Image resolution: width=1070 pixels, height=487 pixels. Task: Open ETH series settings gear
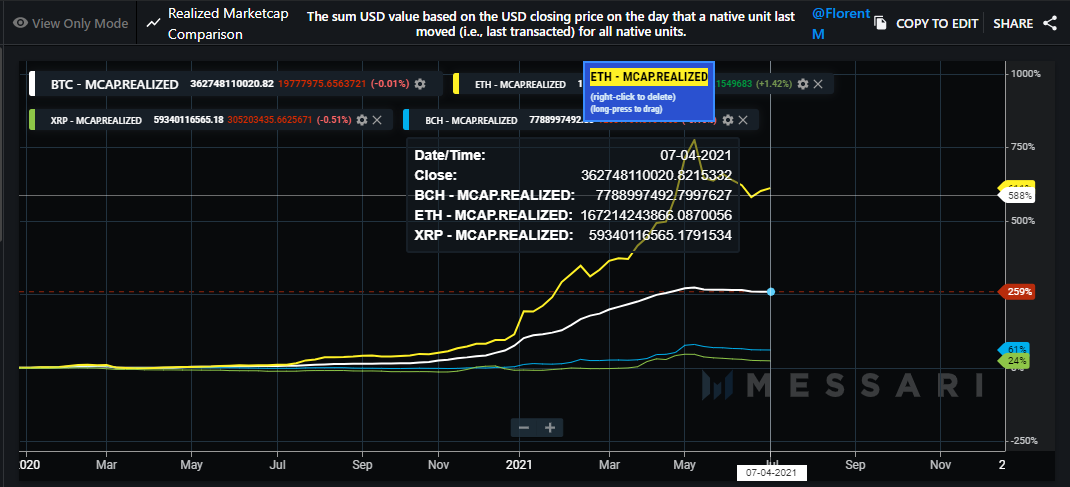803,84
